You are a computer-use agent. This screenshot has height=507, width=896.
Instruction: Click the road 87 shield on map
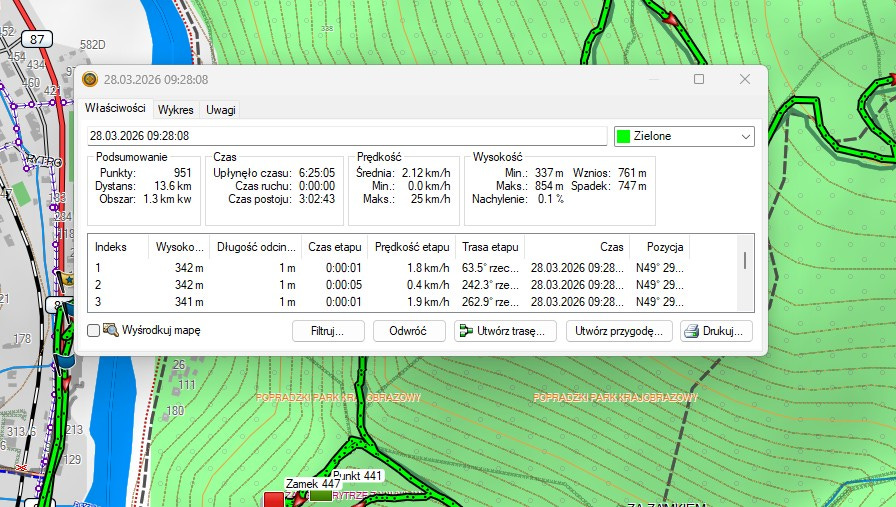coord(38,39)
